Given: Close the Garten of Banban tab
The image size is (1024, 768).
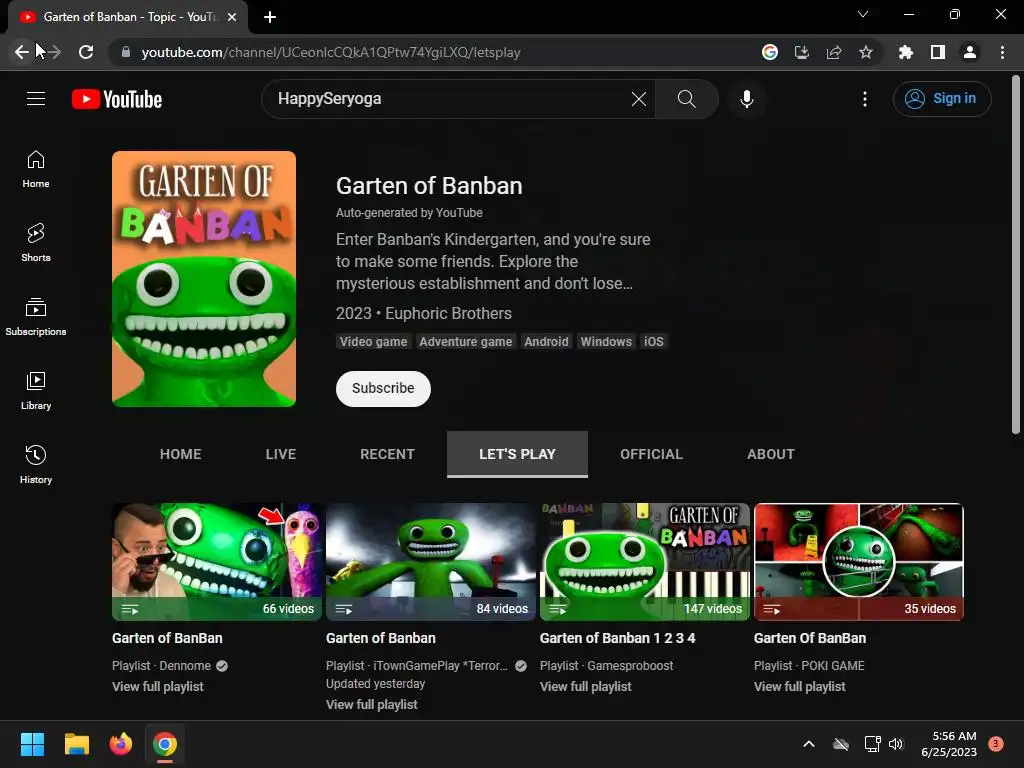Looking at the screenshot, I should (232, 17).
